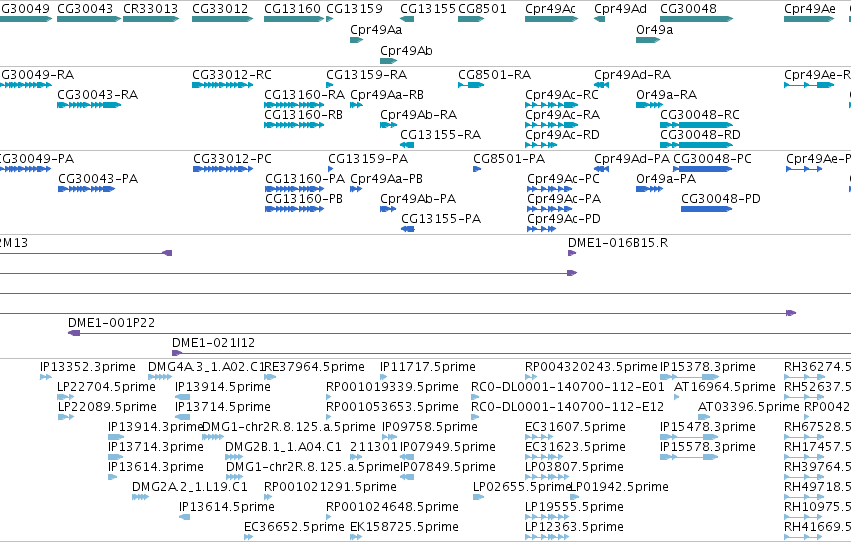Click EST LP03807.5prime
851x542 pixels.
tap(547, 477)
